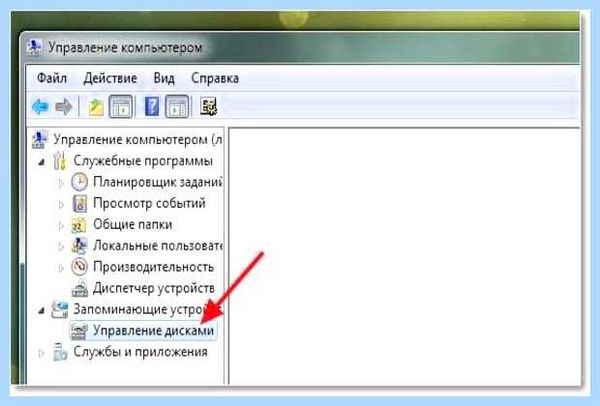600x406 pixels.
Task: Click the Локальные пользователи users icon
Action: pos(80,246)
